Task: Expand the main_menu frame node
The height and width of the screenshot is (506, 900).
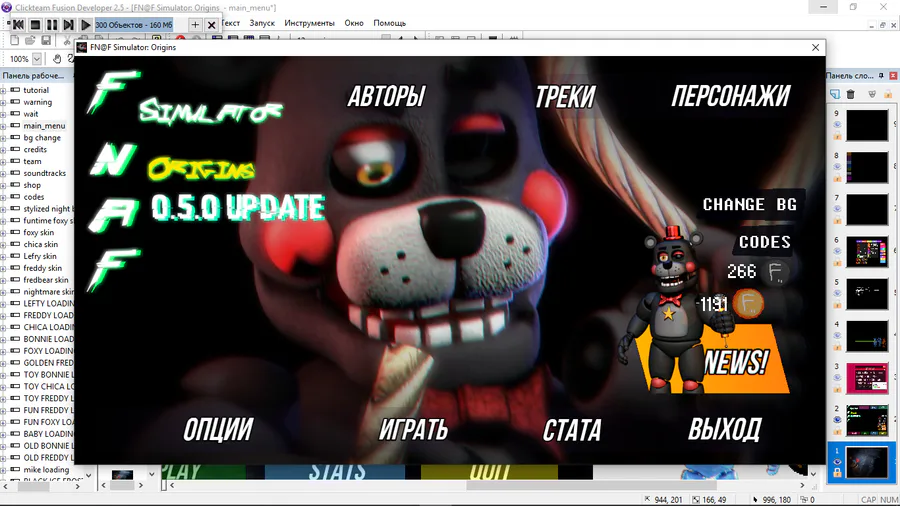Action: tap(3, 126)
